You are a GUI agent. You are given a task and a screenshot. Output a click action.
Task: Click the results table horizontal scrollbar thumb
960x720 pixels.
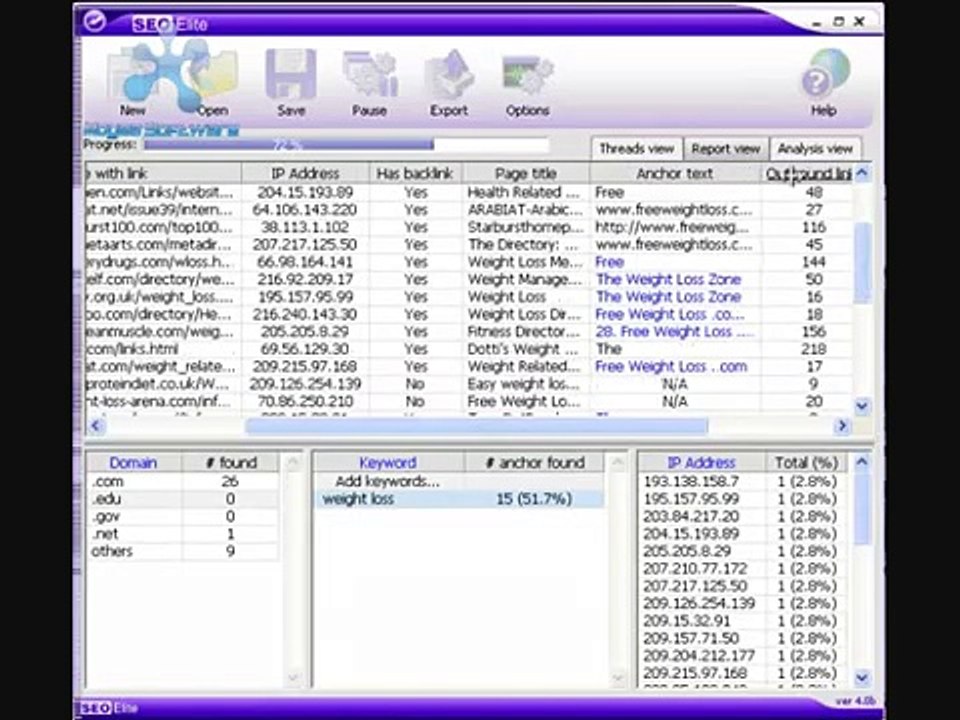coord(476,426)
